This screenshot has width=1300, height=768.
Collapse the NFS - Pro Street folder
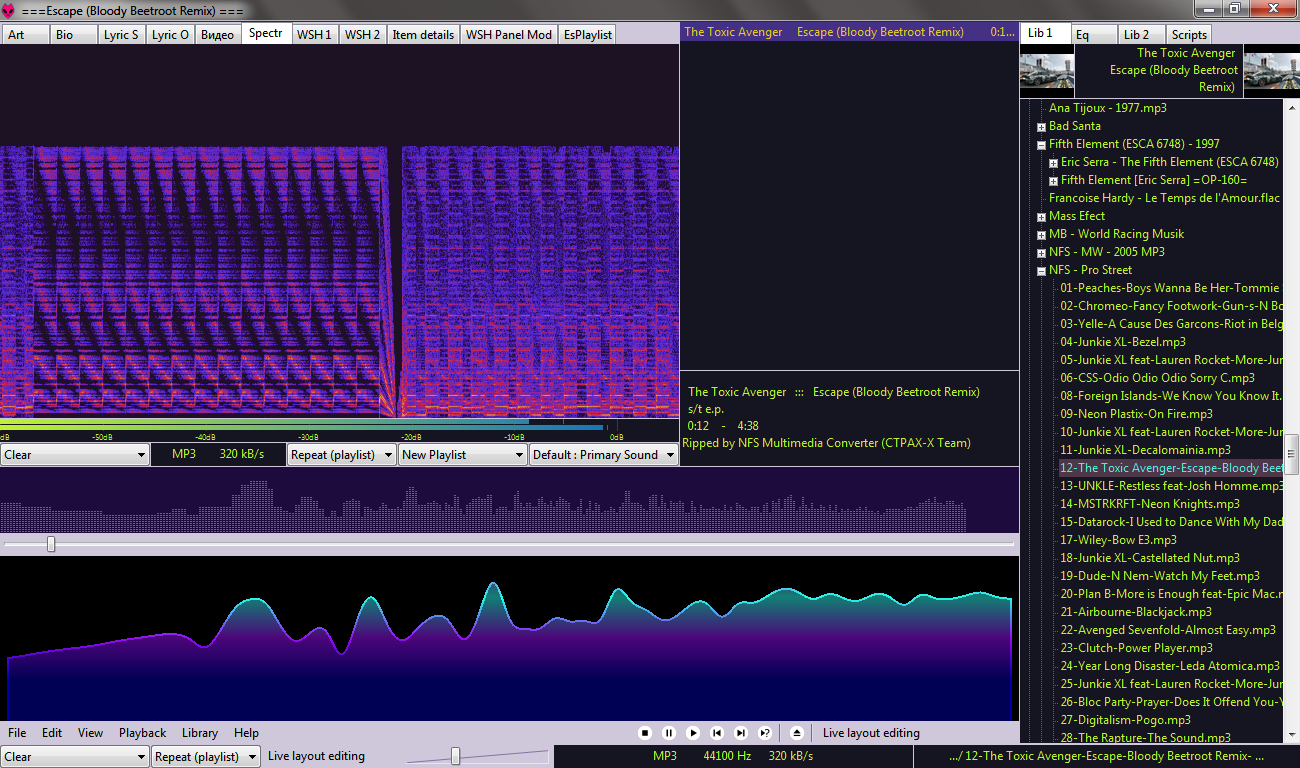click(1041, 271)
